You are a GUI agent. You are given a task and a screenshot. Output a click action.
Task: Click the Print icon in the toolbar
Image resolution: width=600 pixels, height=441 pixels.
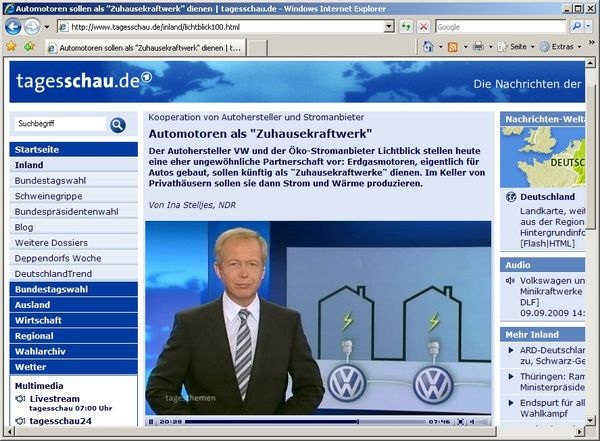coord(479,47)
